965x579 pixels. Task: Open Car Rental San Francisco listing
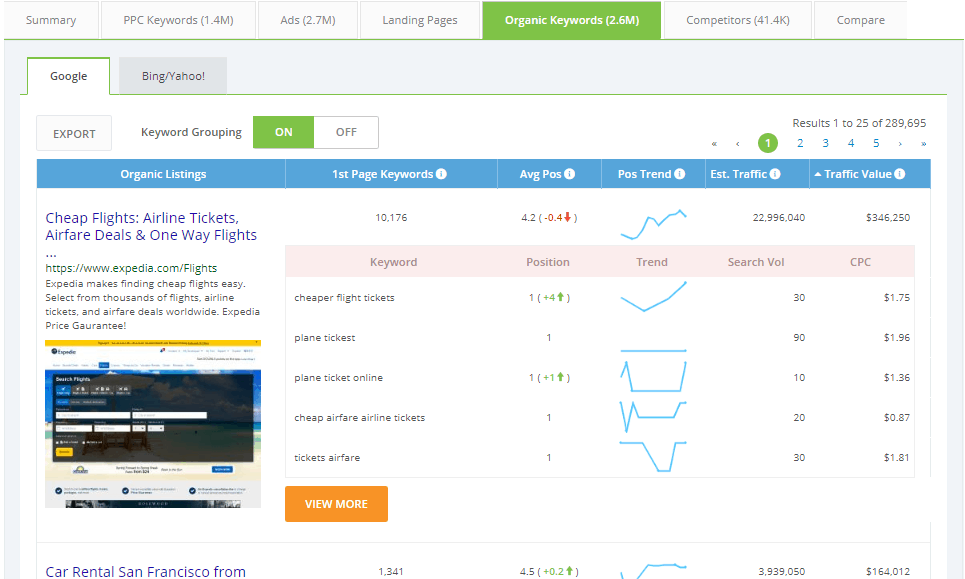[145, 571]
